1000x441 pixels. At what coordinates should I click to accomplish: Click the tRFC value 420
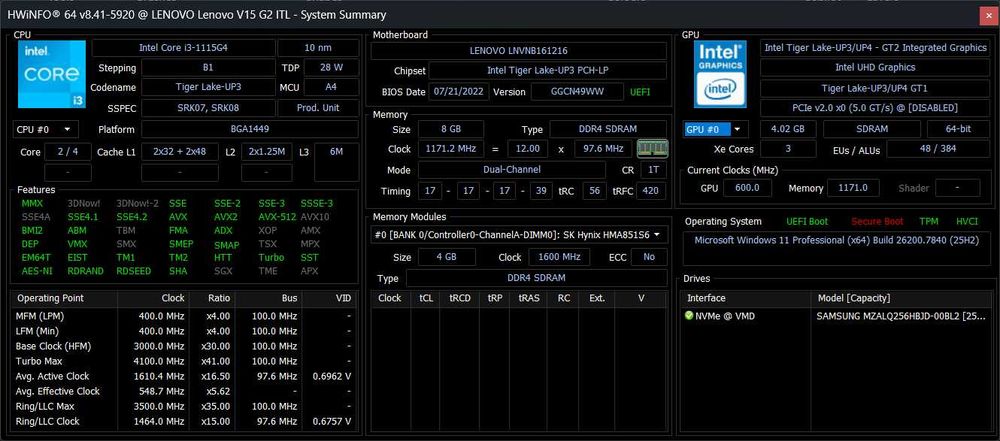pos(651,191)
